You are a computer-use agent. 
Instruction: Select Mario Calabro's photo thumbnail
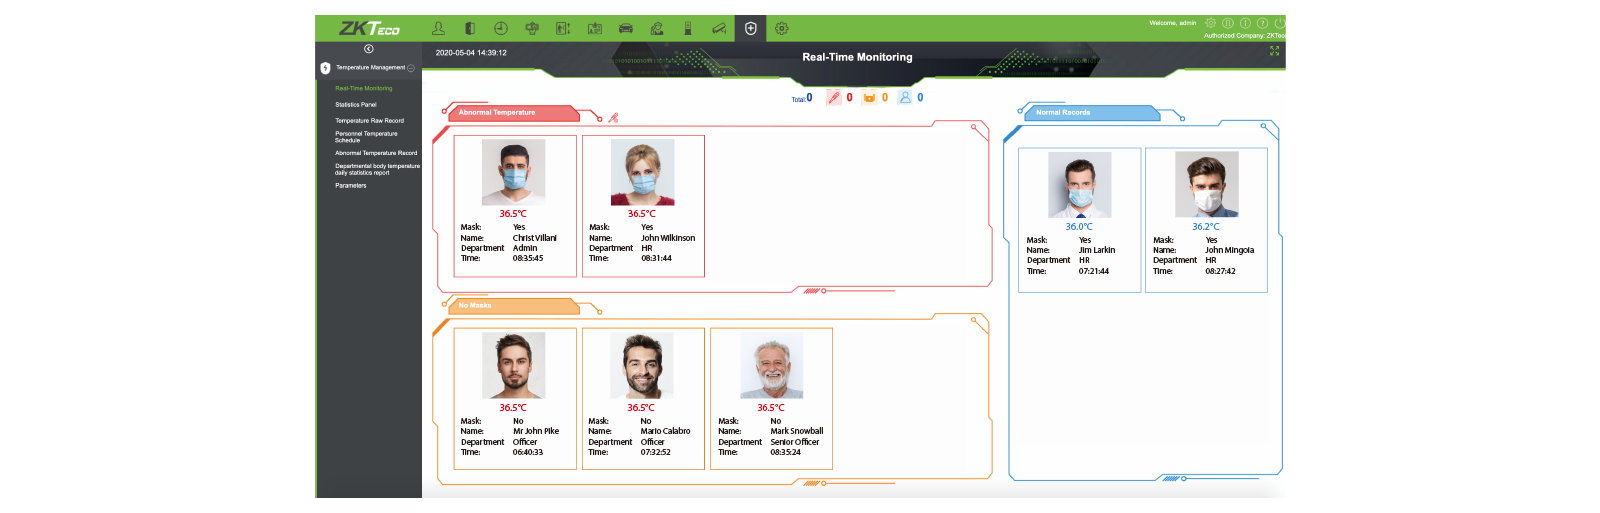(x=642, y=366)
